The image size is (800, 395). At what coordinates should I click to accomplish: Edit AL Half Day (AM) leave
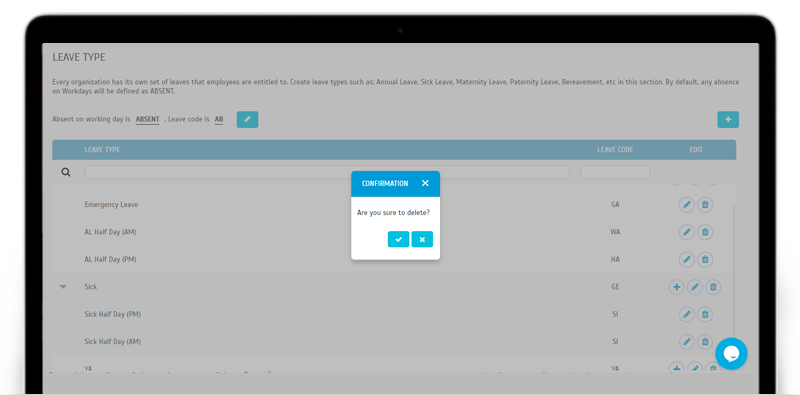click(x=687, y=232)
